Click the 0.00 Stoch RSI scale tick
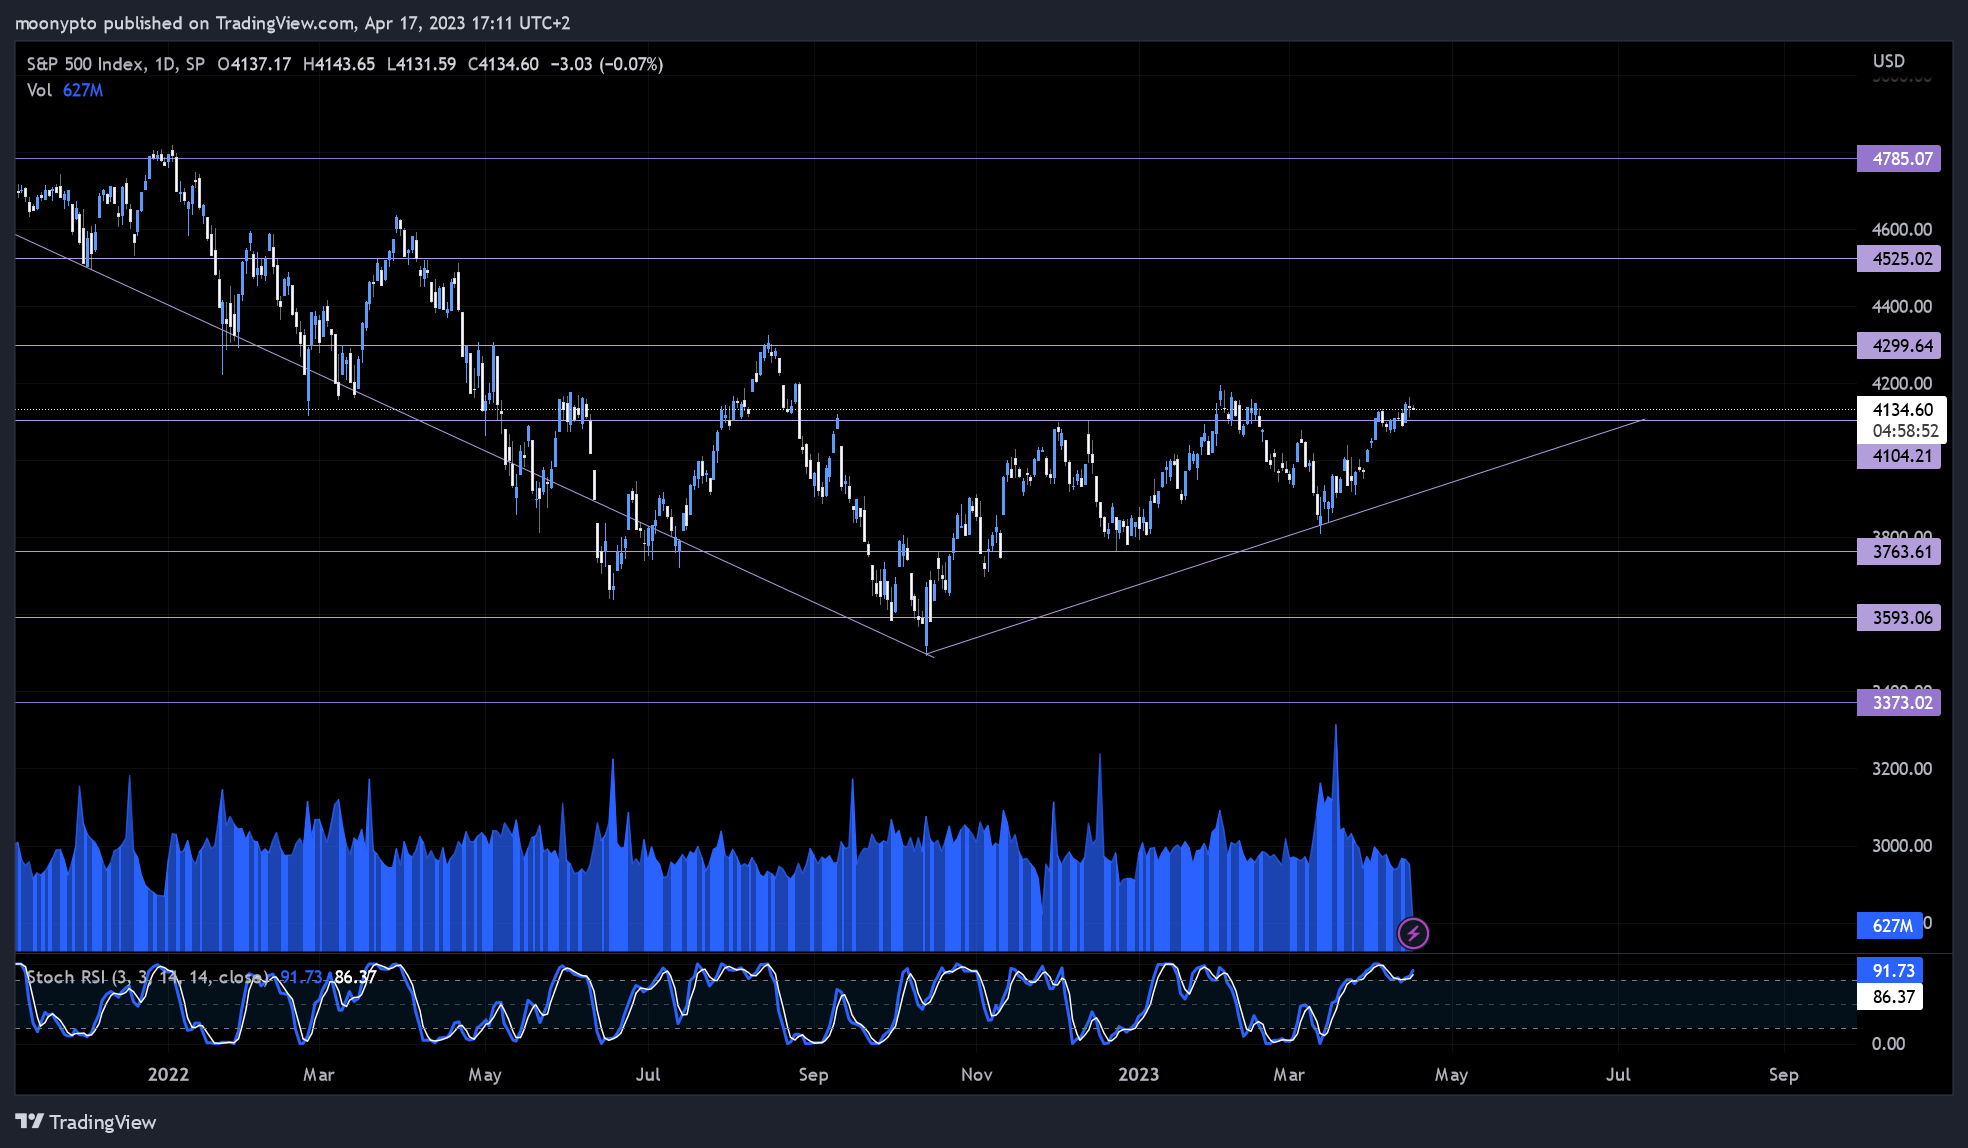The height and width of the screenshot is (1148, 1968). coord(1888,1043)
